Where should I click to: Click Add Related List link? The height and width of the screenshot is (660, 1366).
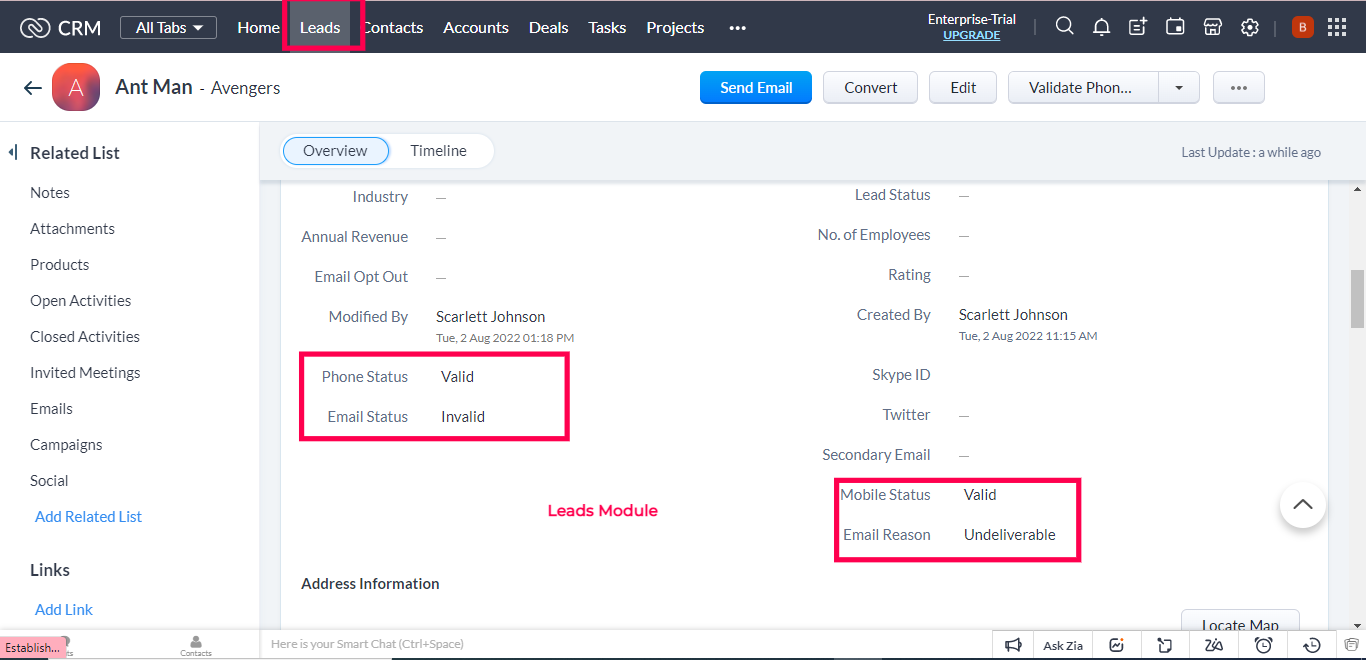(x=89, y=517)
